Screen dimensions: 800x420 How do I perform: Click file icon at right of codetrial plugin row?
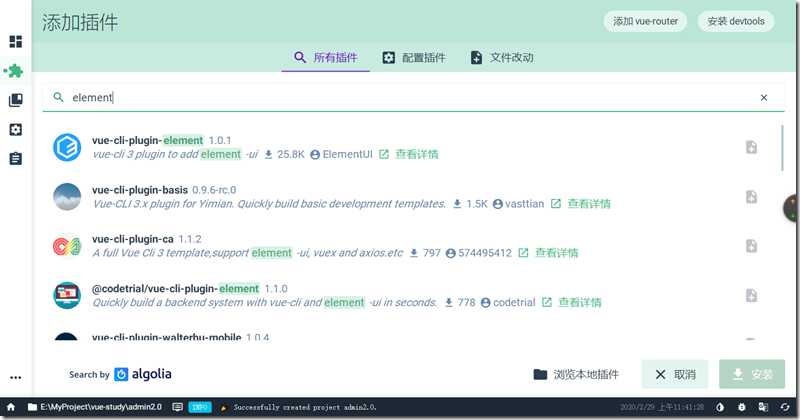(752, 295)
